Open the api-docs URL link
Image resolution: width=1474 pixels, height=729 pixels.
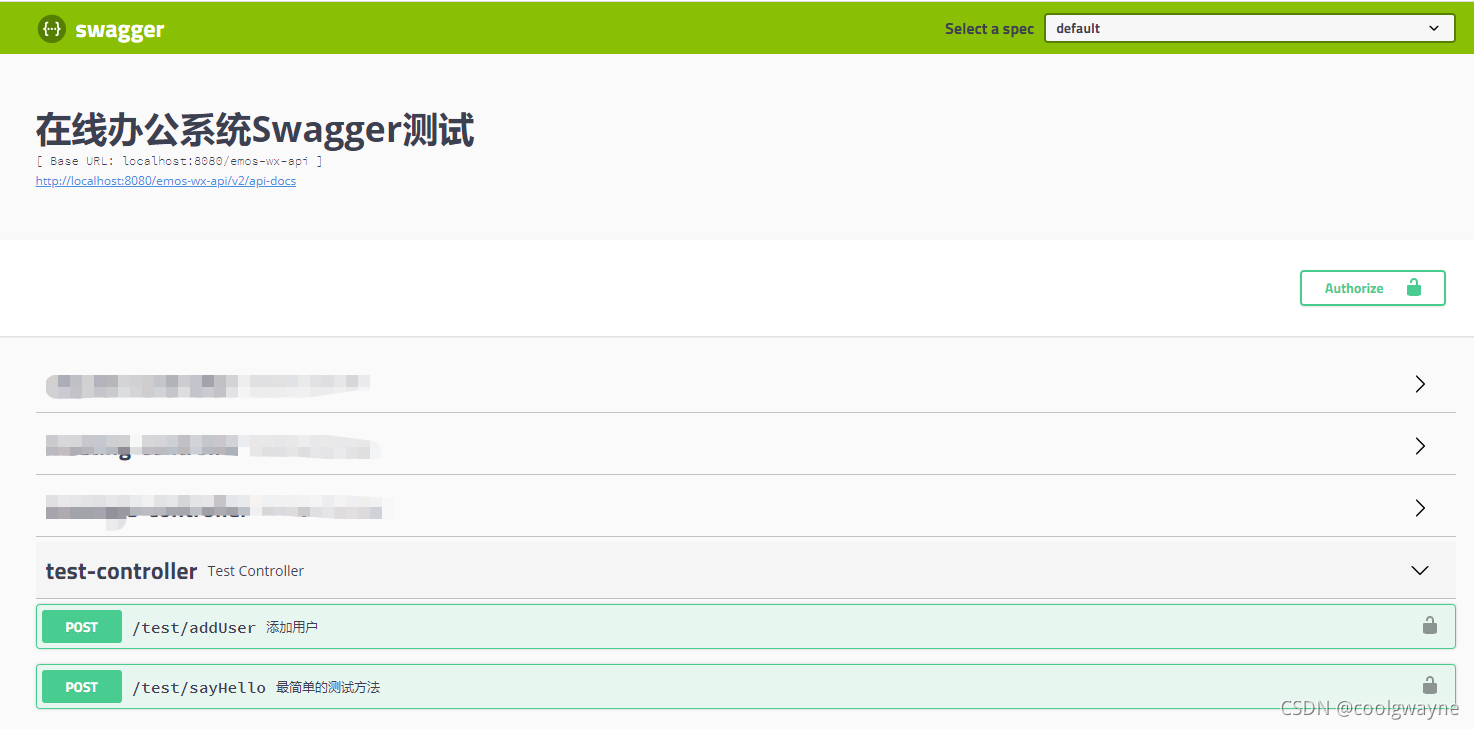click(x=166, y=181)
